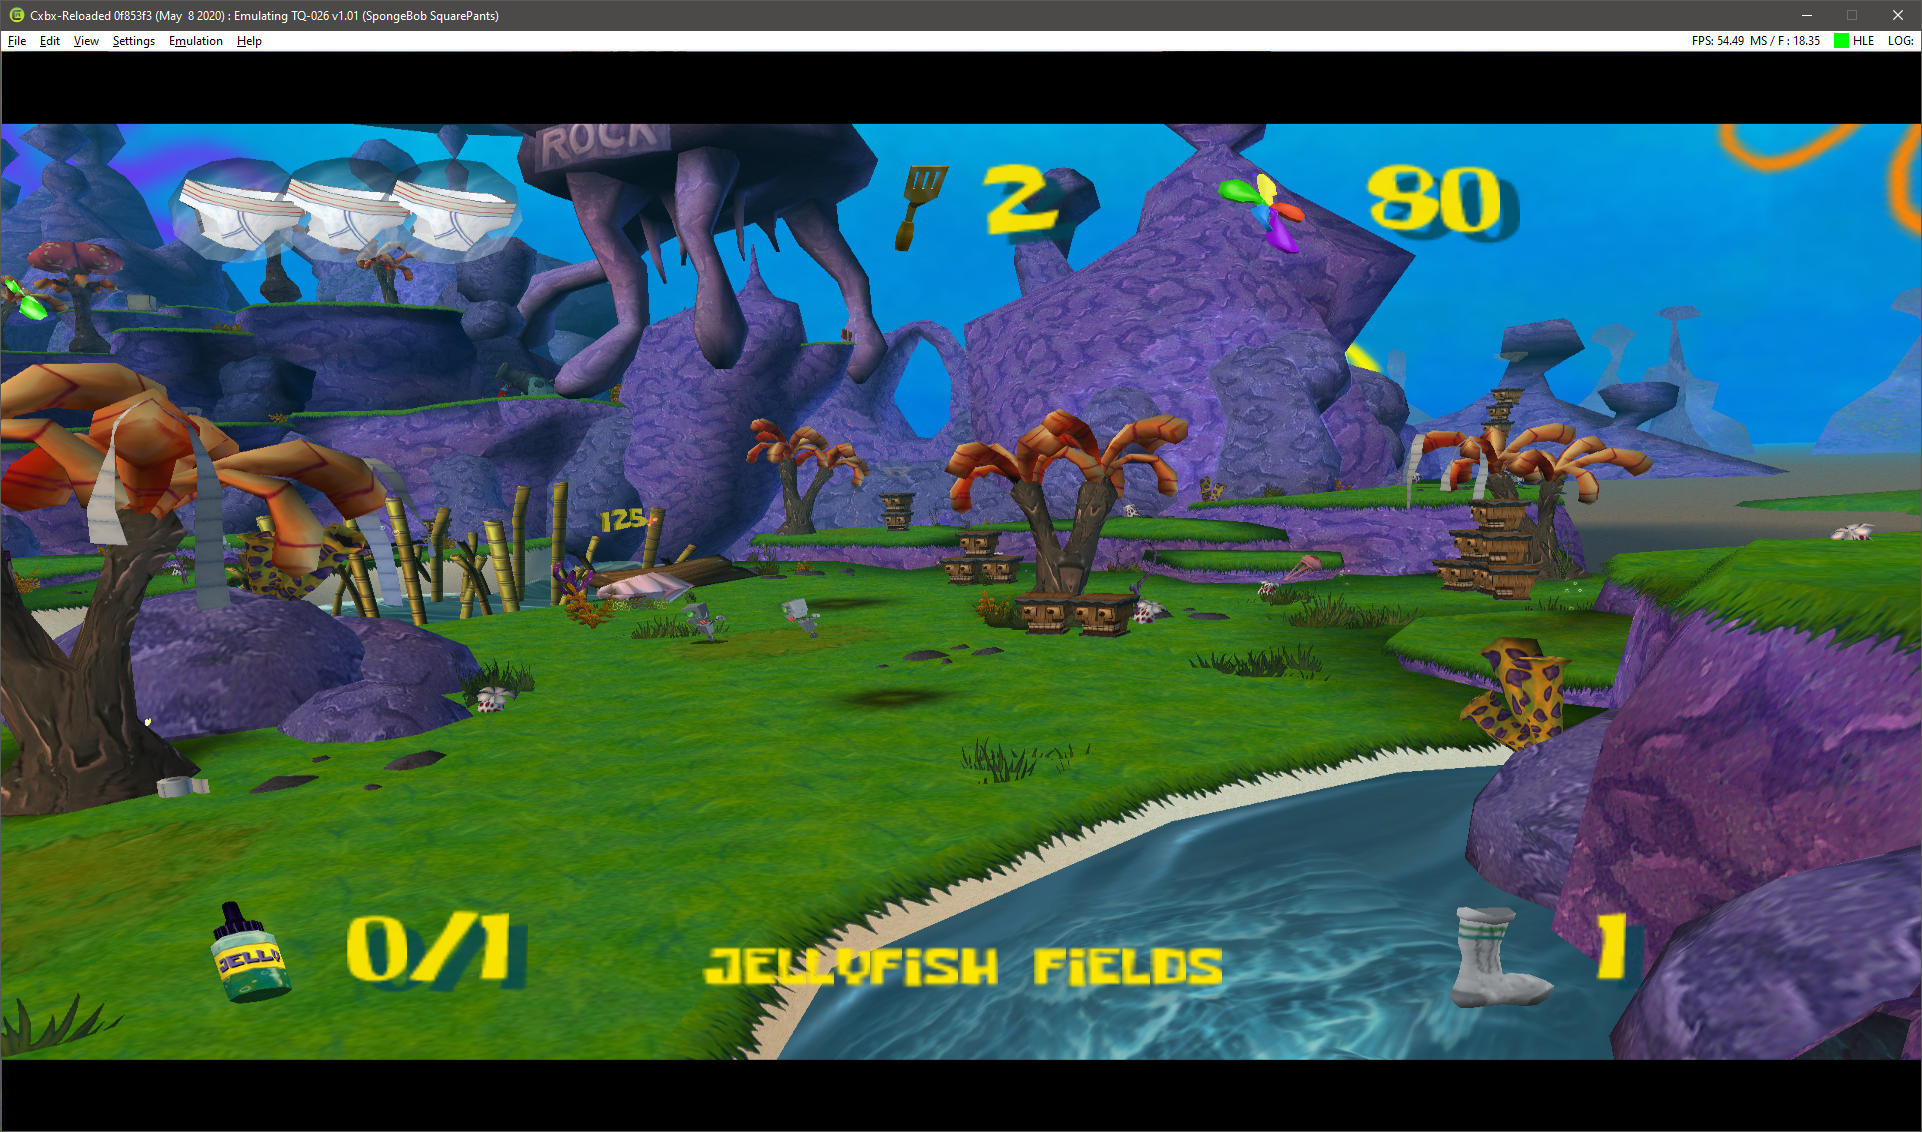Open the Edit menu
Viewport: 1922px width, 1132px height.
(50, 41)
